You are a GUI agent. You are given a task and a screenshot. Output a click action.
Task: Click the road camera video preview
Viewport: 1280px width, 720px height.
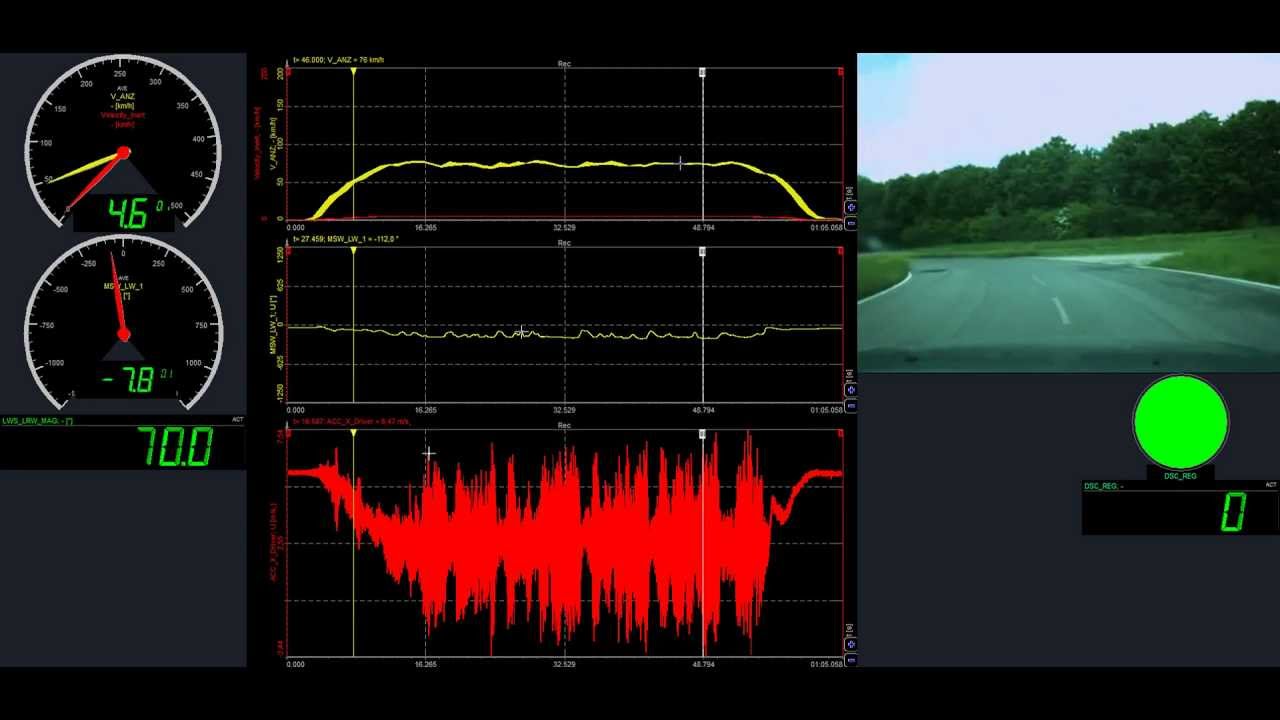pyautogui.click(x=1068, y=212)
